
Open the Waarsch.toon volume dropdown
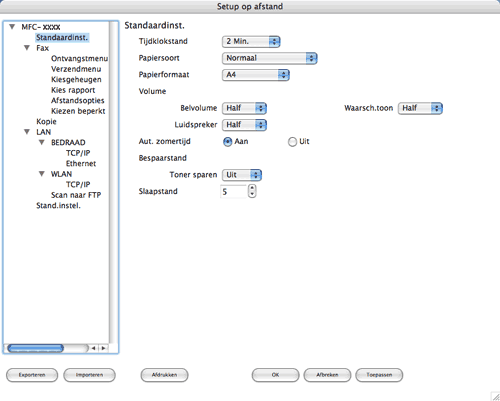tap(420, 108)
